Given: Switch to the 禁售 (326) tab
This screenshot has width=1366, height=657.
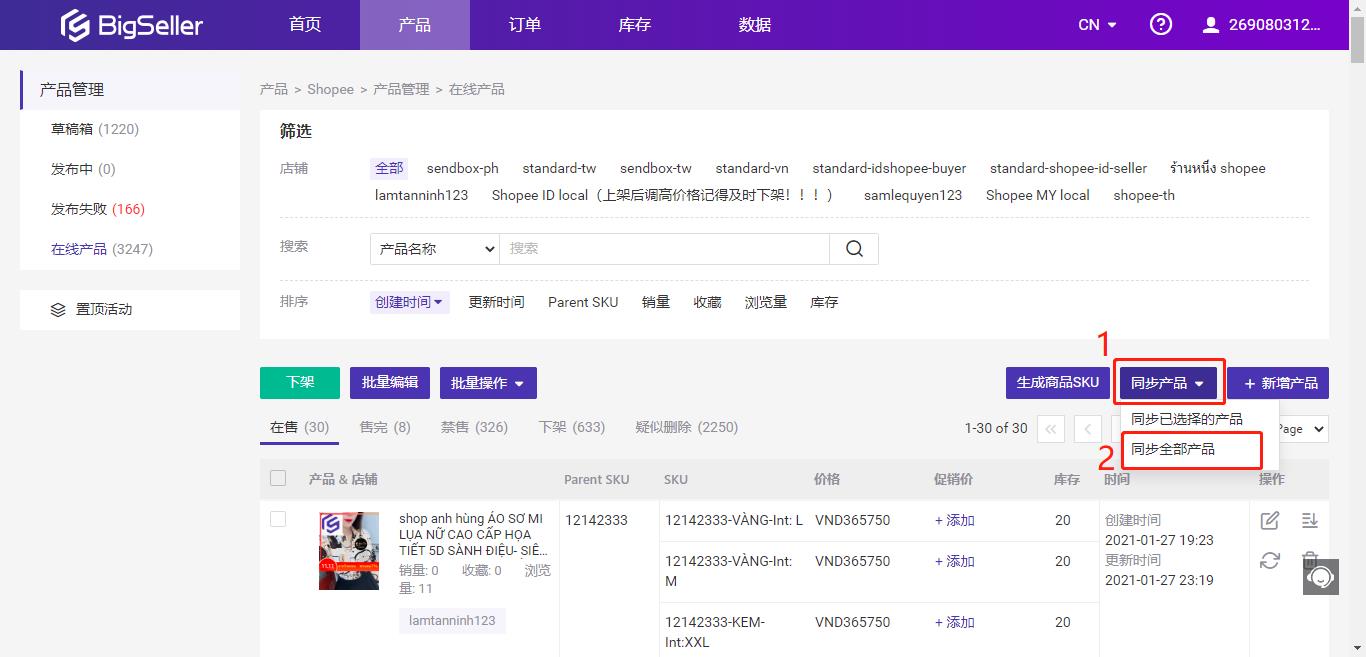Looking at the screenshot, I should (x=474, y=427).
